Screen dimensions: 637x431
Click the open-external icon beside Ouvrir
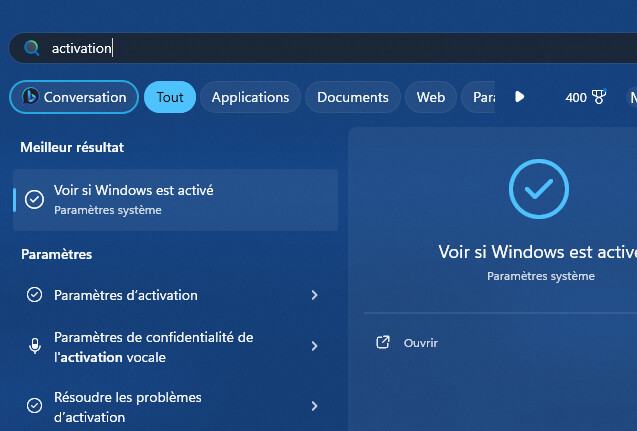(x=382, y=343)
